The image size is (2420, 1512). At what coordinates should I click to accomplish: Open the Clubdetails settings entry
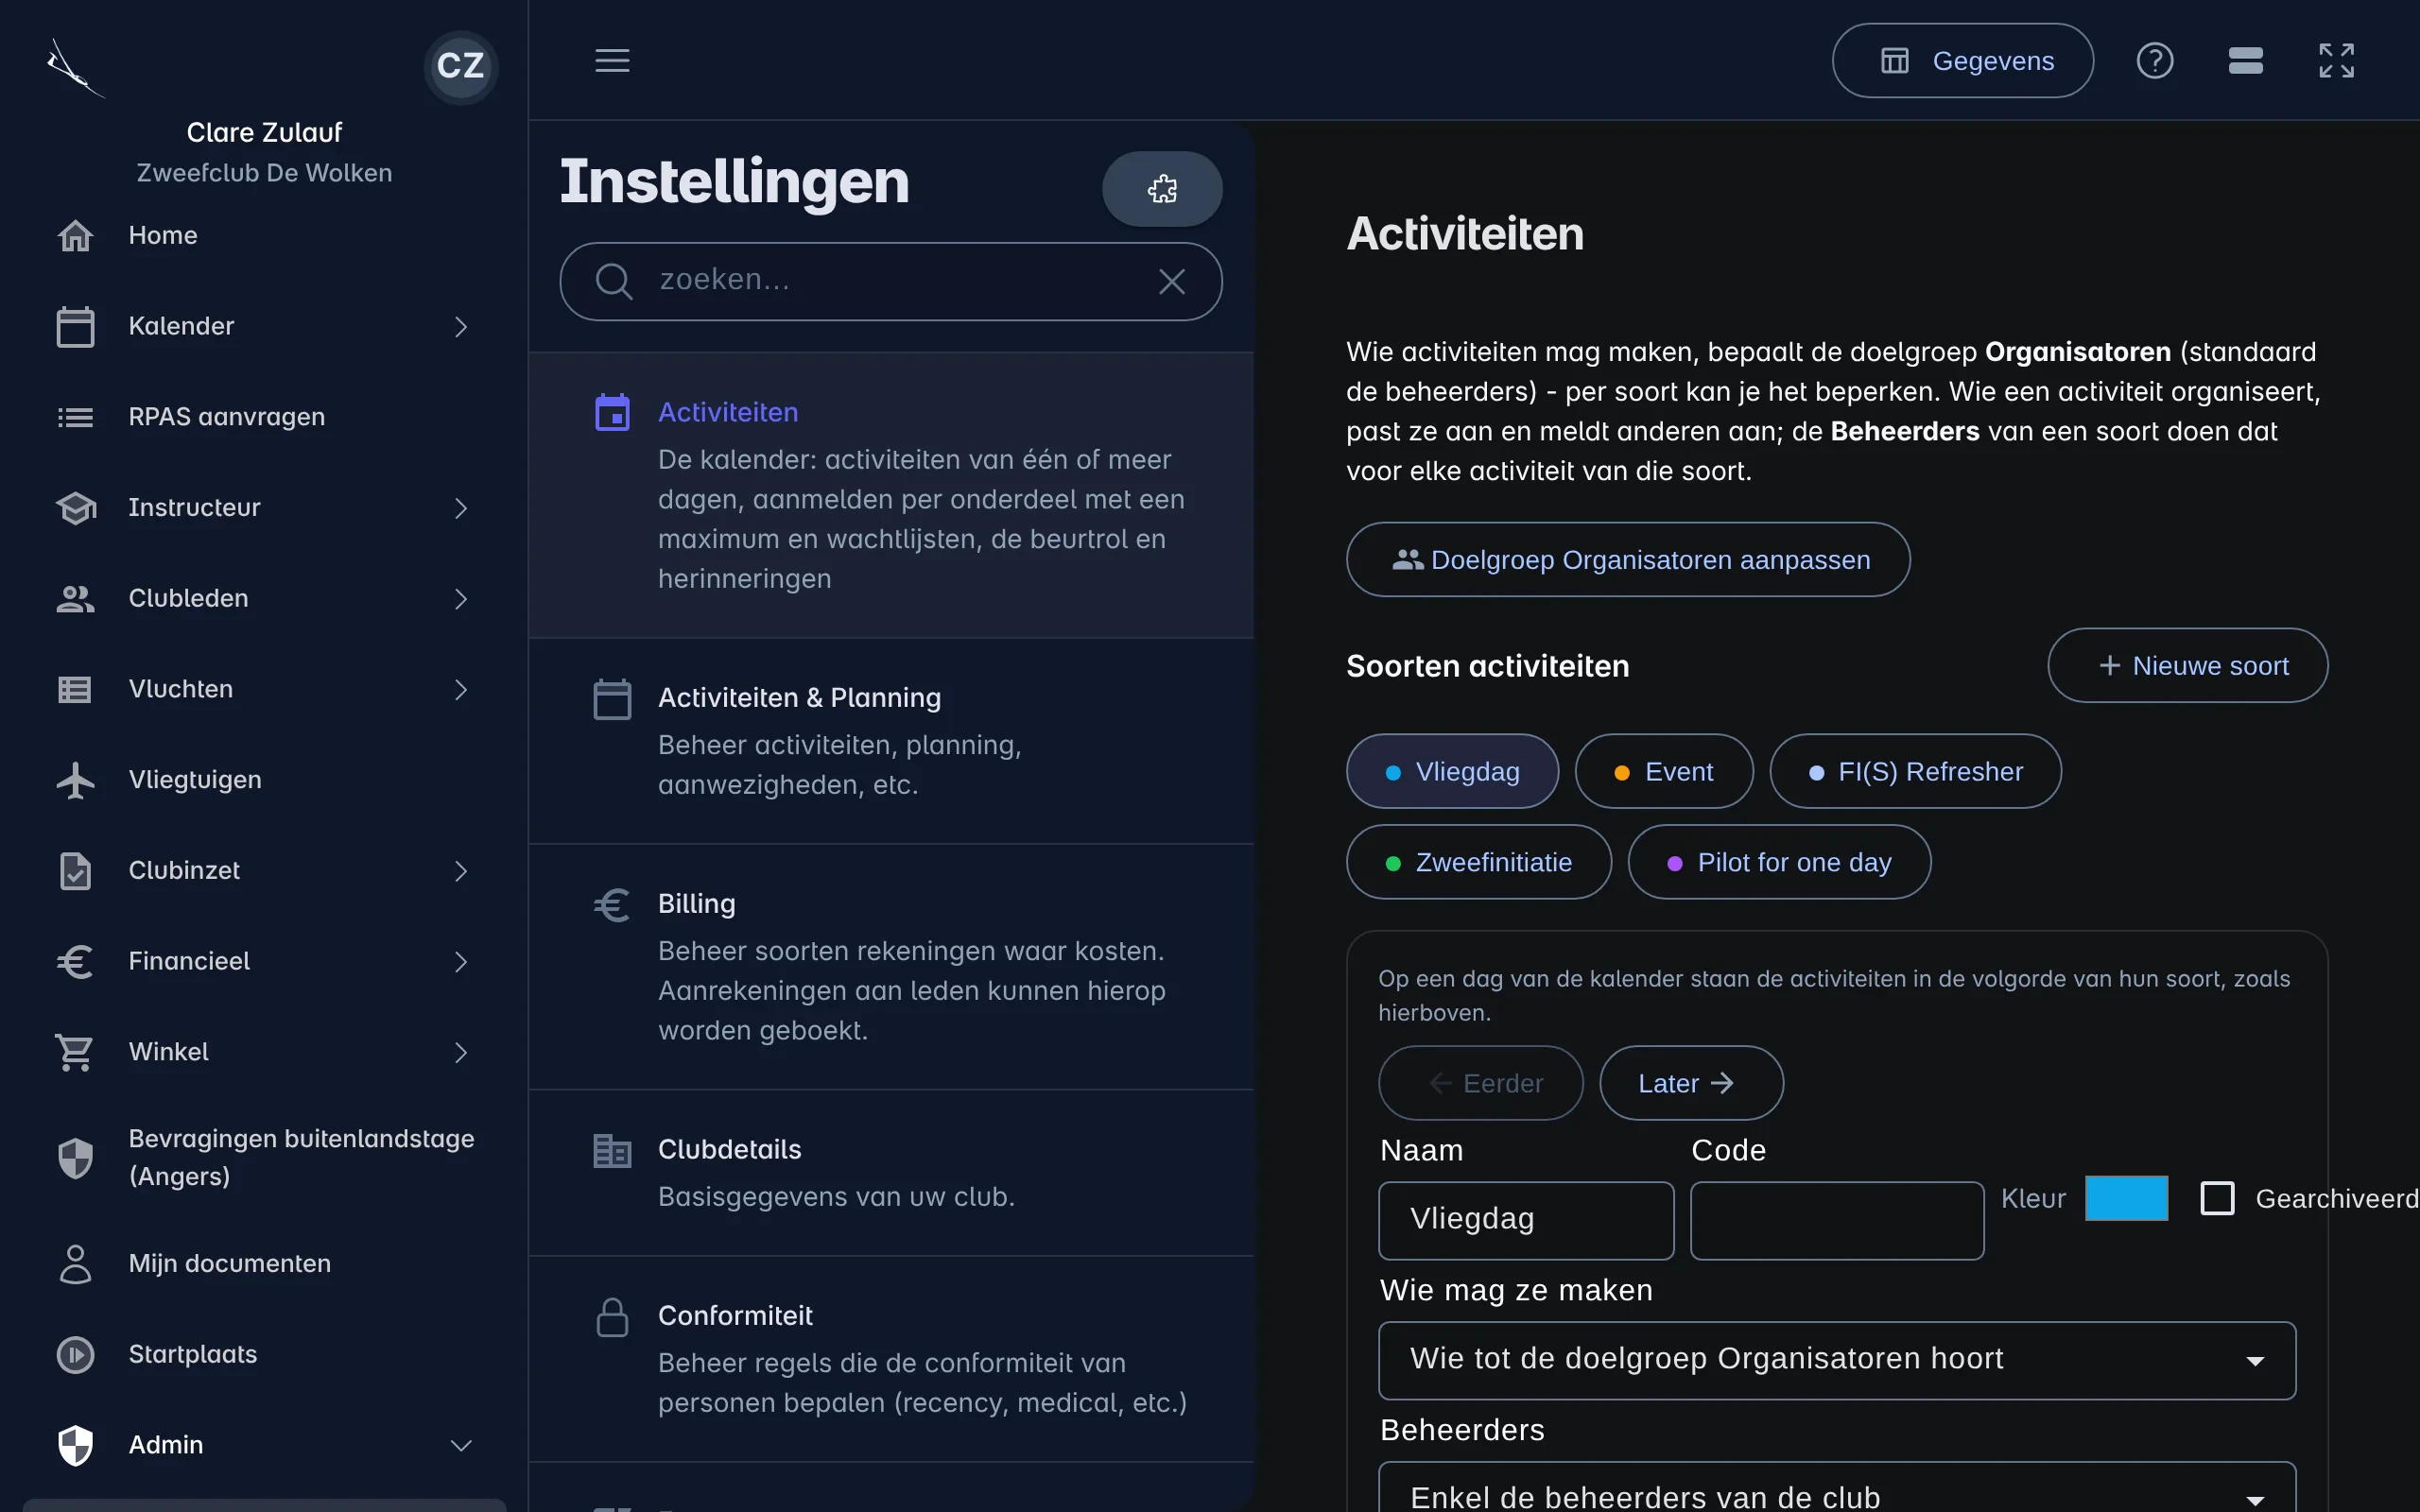click(x=891, y=1173)
